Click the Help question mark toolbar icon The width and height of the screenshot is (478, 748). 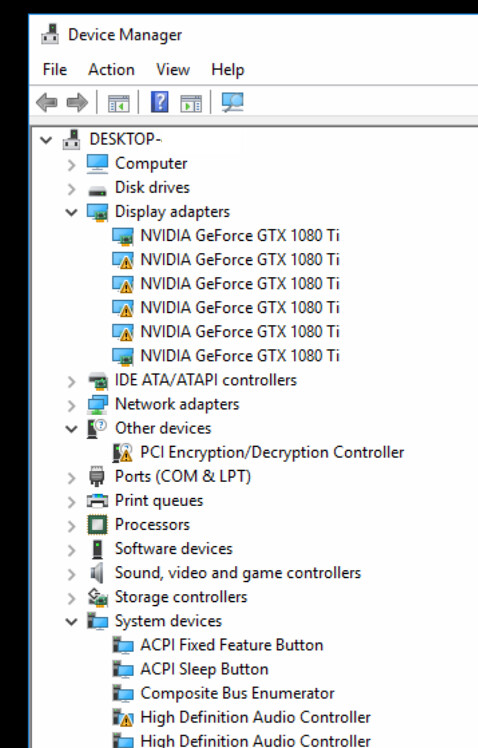(x=160, y=102)
